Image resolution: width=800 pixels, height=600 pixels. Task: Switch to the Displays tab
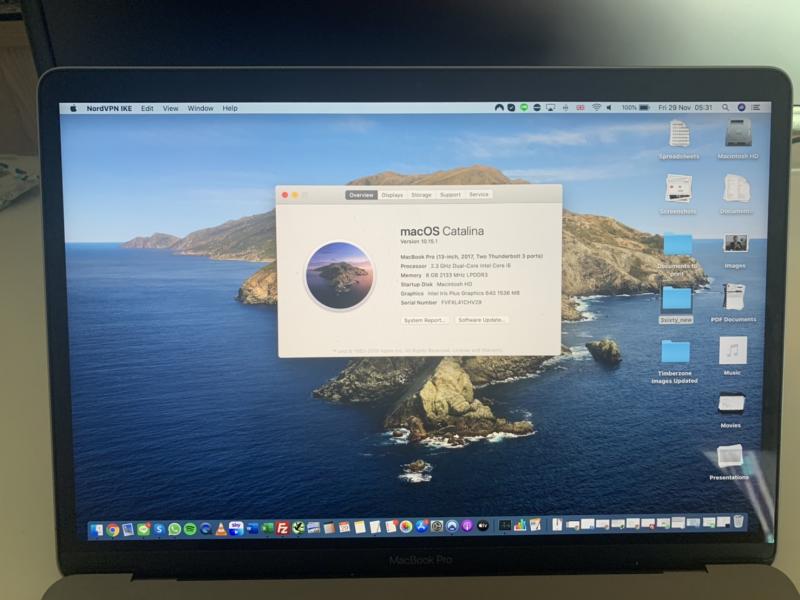[392, 195]
